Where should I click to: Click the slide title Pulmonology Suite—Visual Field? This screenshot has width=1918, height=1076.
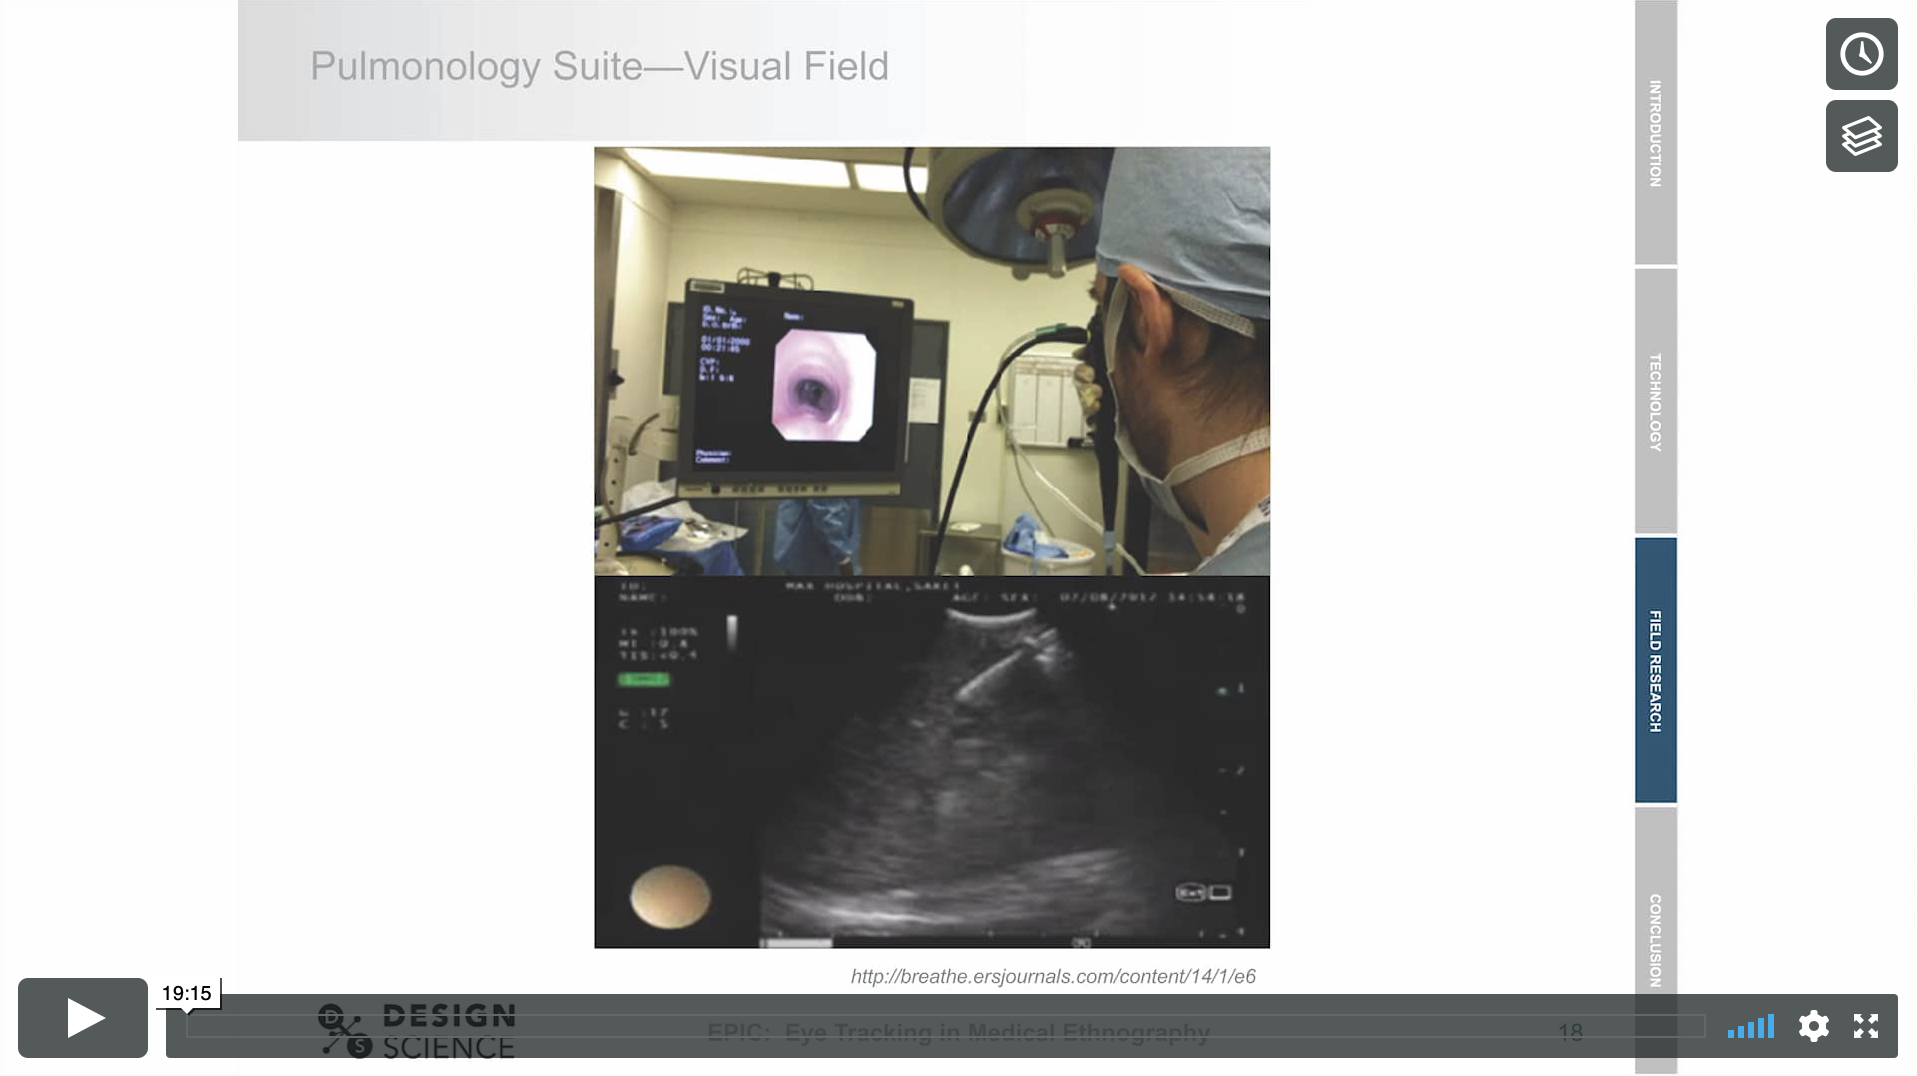[599, 66]
